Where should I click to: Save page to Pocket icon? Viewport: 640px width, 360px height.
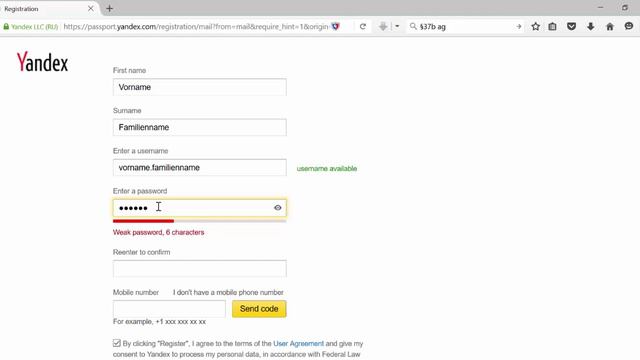click(571, 27)
